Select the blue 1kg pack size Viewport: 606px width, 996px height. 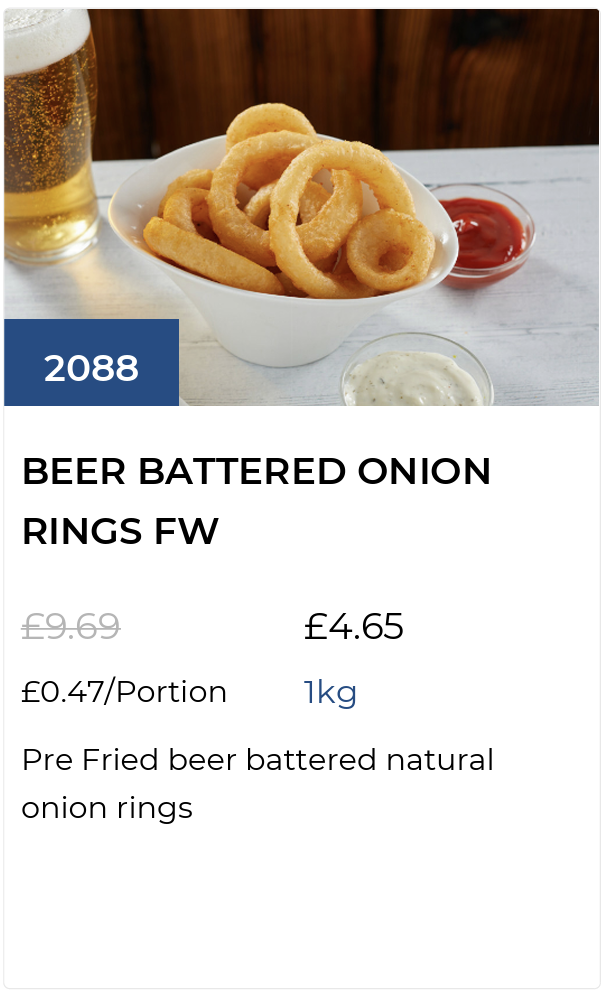pos(331,692)
